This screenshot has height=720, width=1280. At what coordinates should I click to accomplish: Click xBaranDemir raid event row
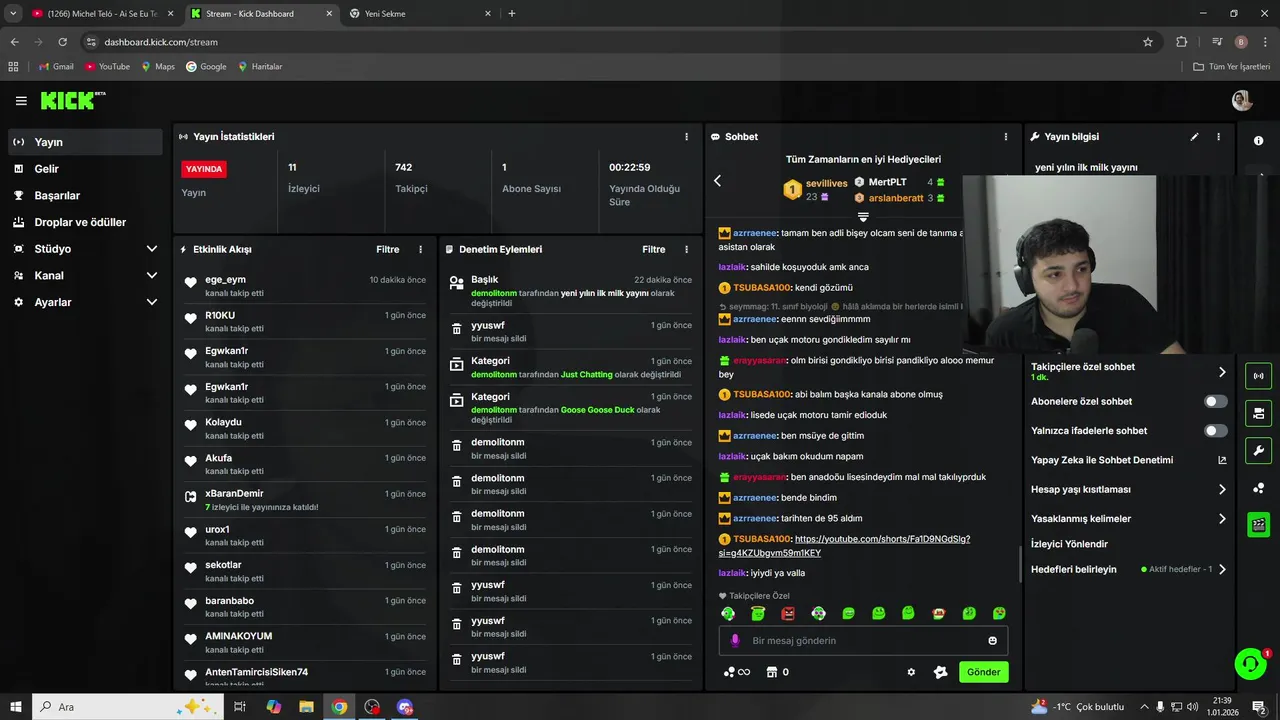coord(305,500)
